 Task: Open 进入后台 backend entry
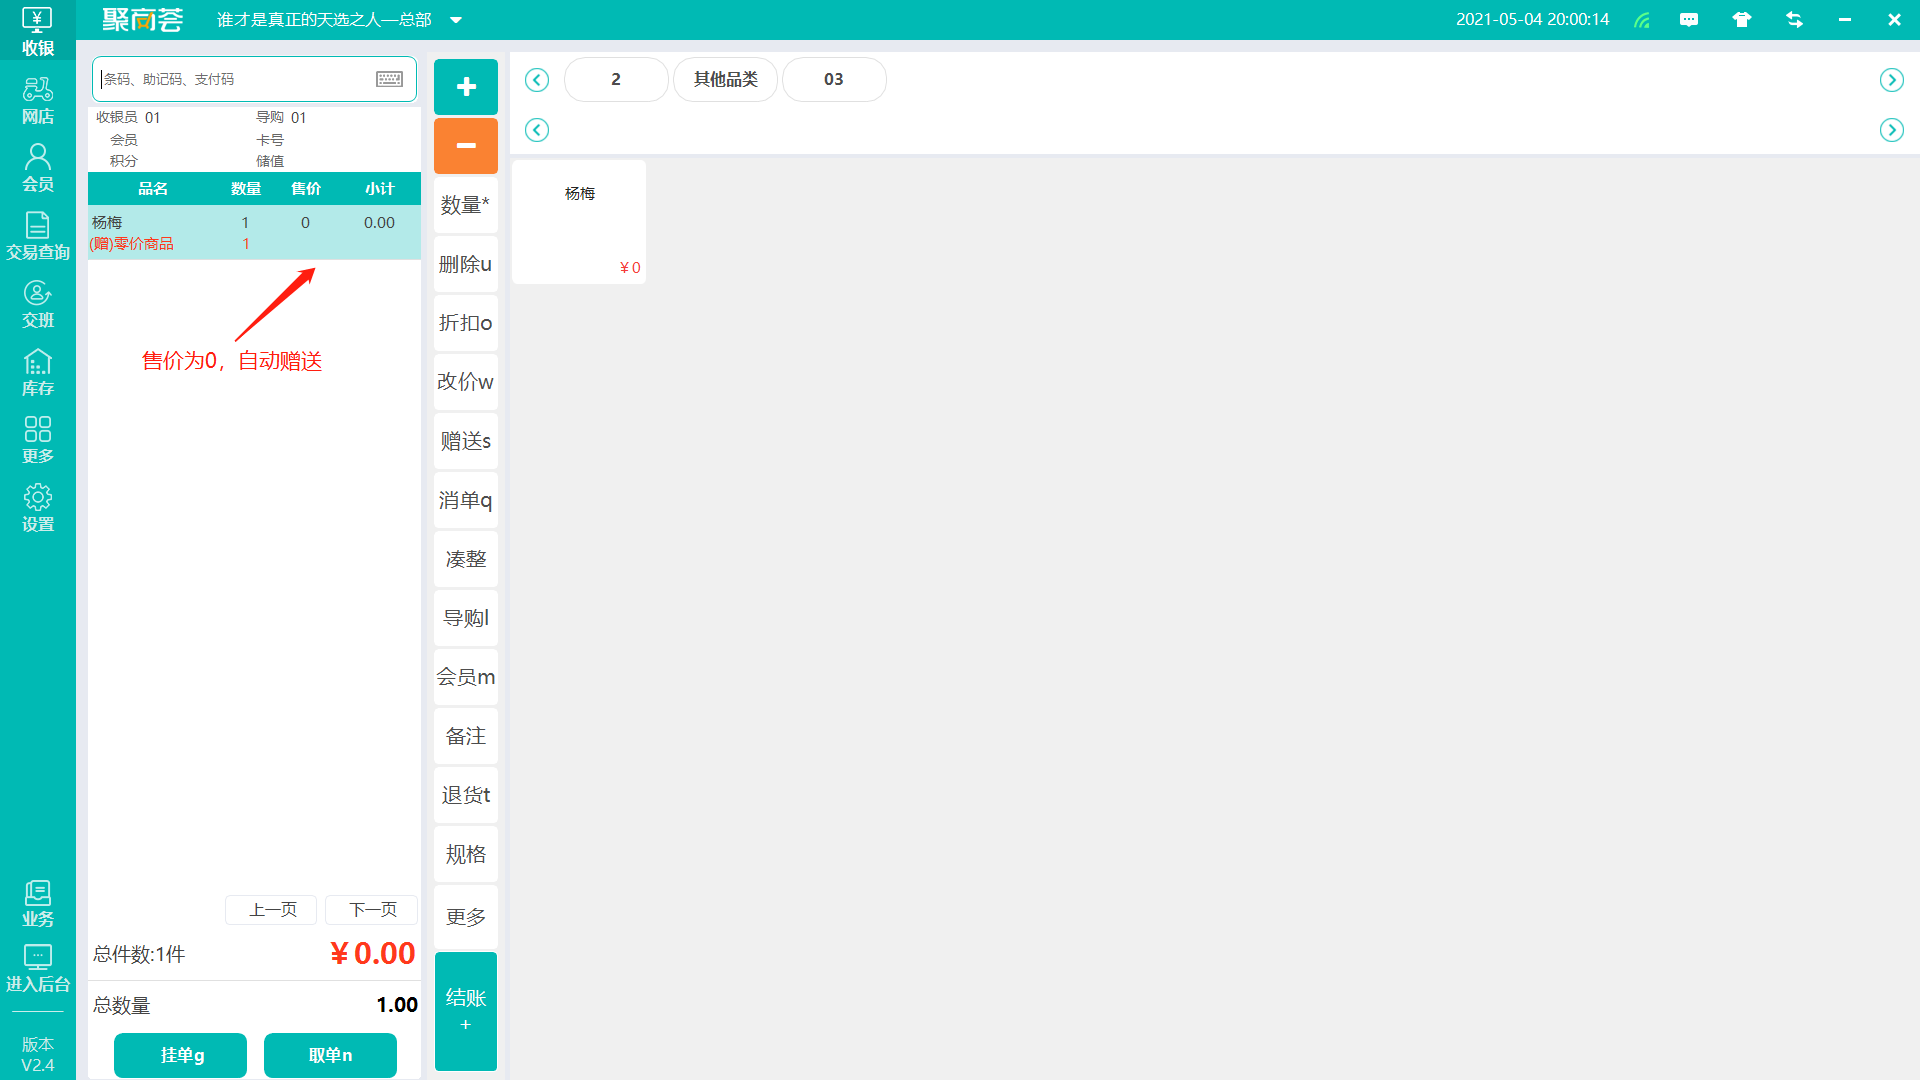coord(37,968)
